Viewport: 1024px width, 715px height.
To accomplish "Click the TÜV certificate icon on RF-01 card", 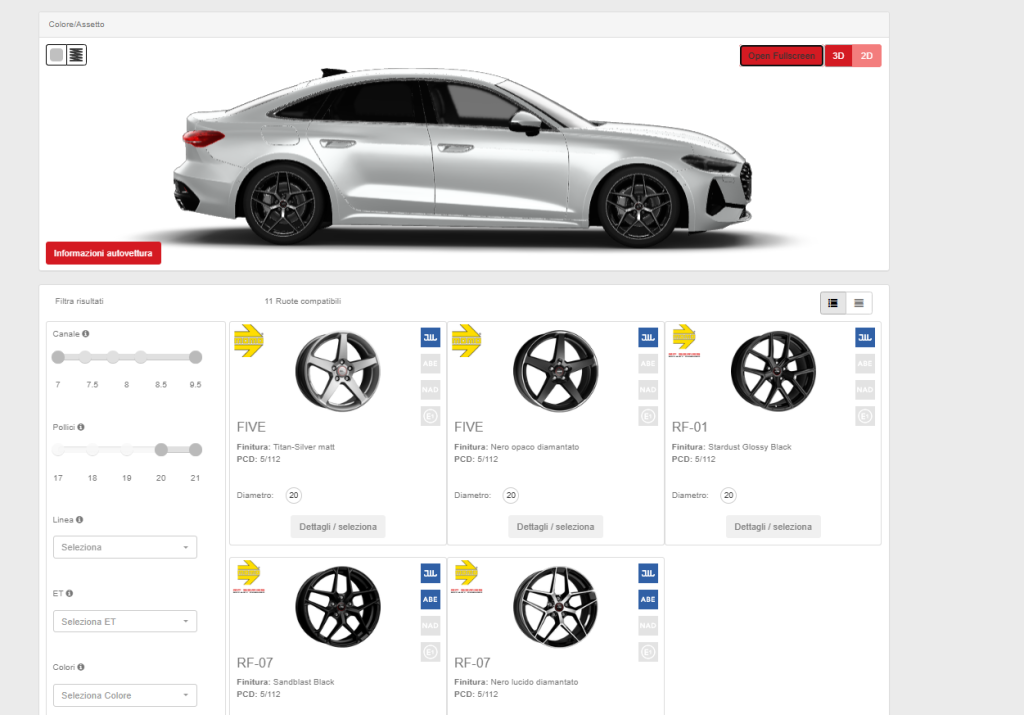I will coord(865,338).
